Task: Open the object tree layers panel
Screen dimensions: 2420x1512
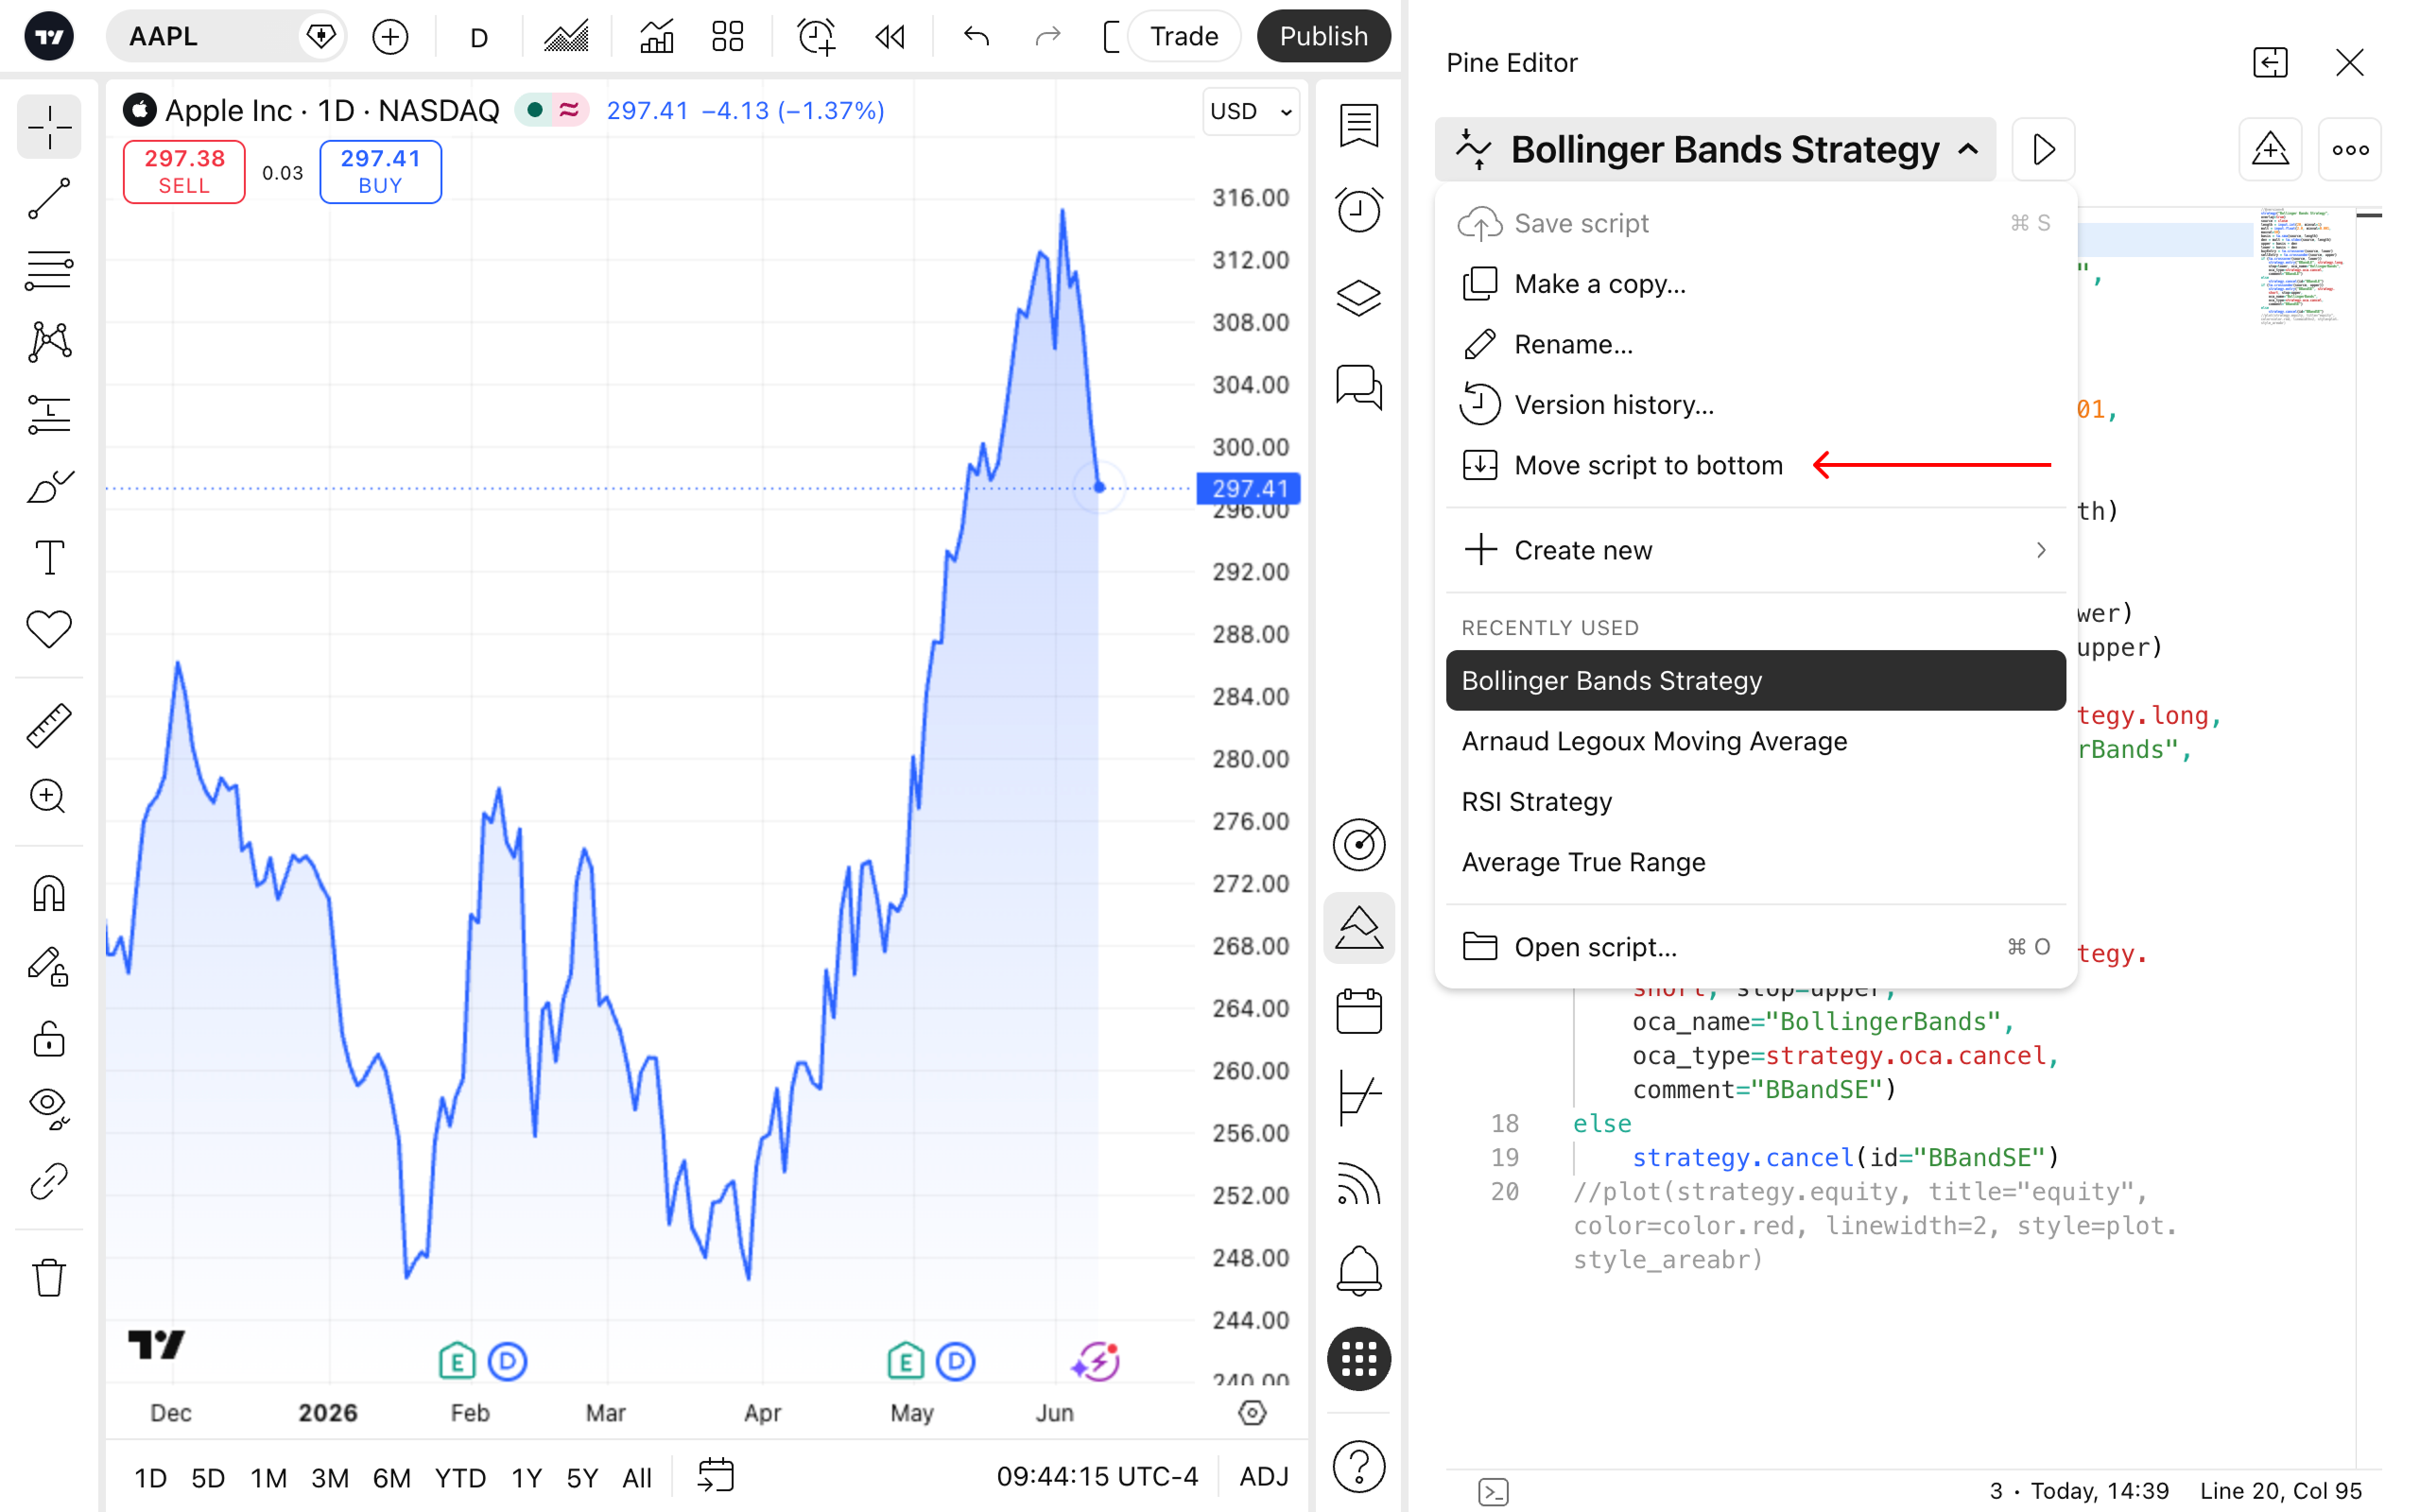Action: (x=1358, y=297)
